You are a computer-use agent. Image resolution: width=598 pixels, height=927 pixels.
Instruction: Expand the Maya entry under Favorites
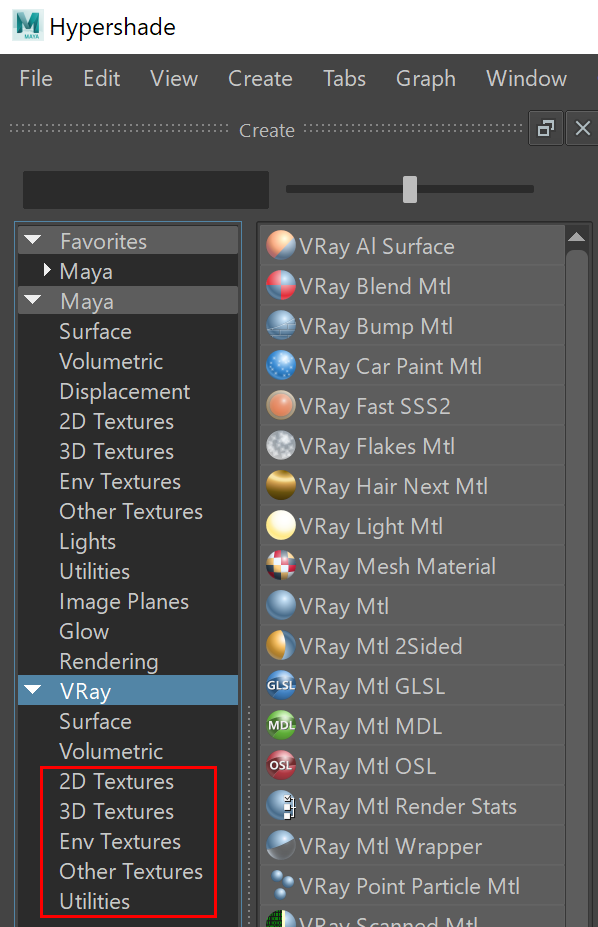[x=47, y=271]
